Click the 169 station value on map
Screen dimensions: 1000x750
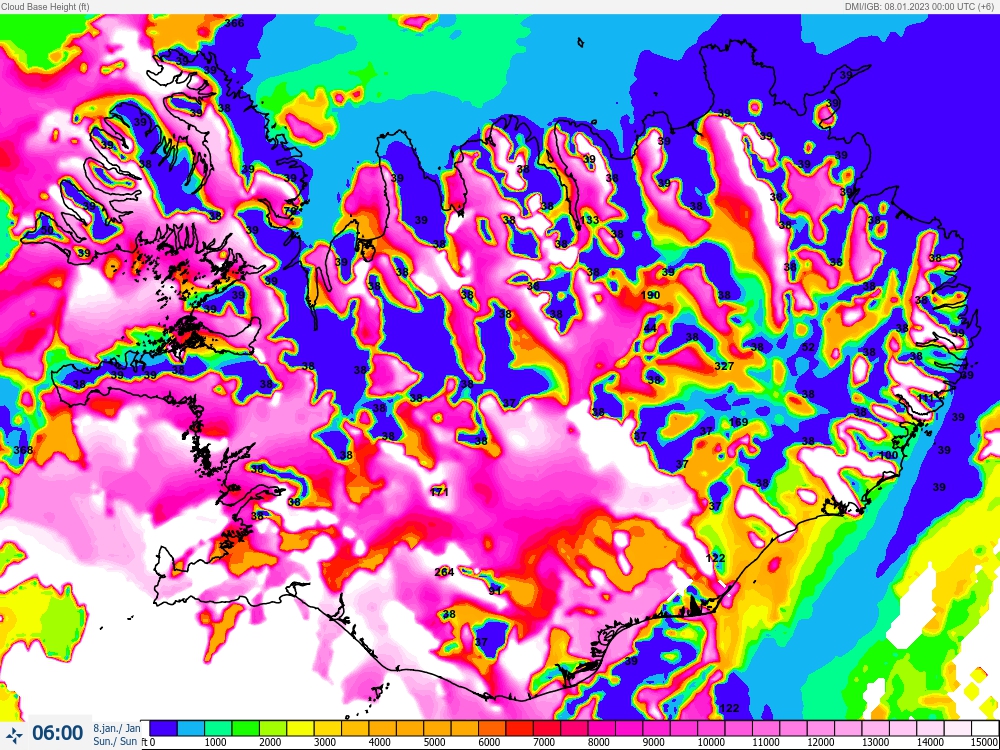click(x=739, y=422)
